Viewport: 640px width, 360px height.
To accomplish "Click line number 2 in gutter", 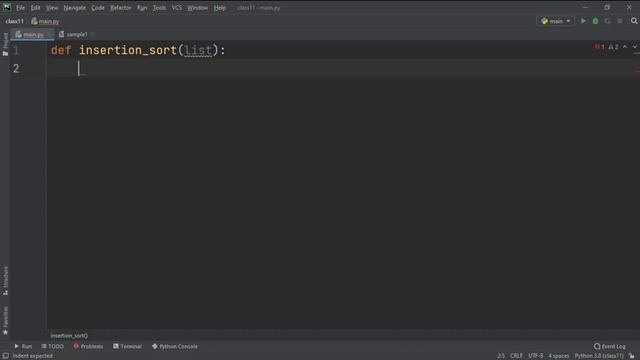I will [x=16, y=69].
